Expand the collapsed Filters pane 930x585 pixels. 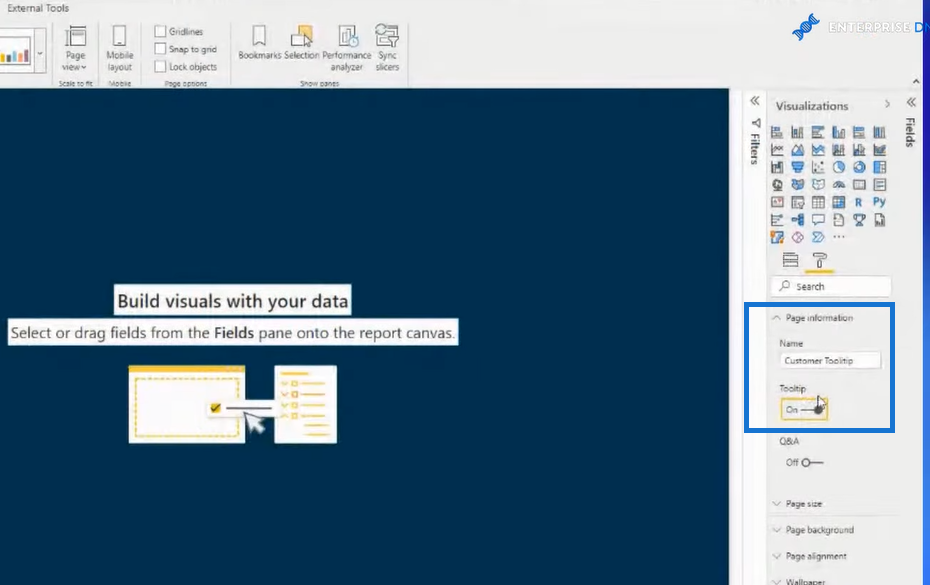(x=754, y=101)
